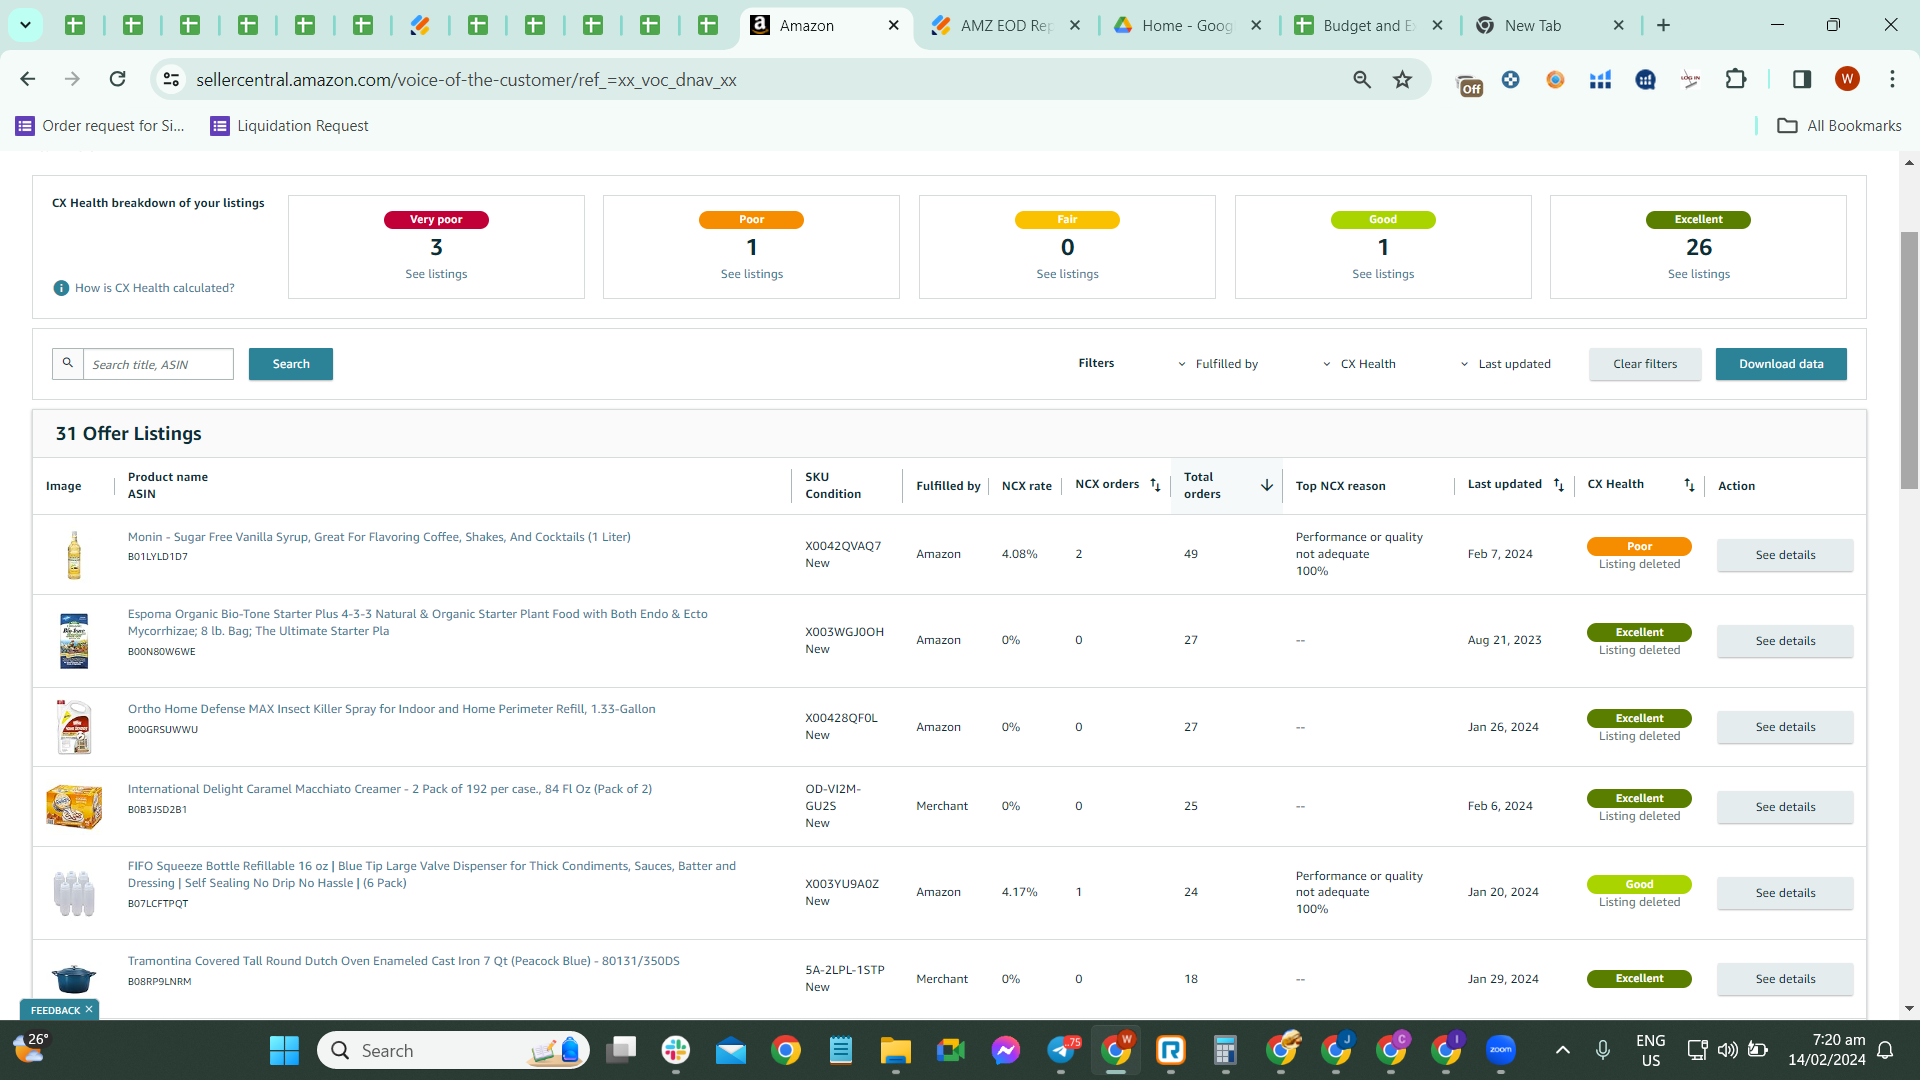
Task: See listings under Excellent category
Action: click(1699, 274)
